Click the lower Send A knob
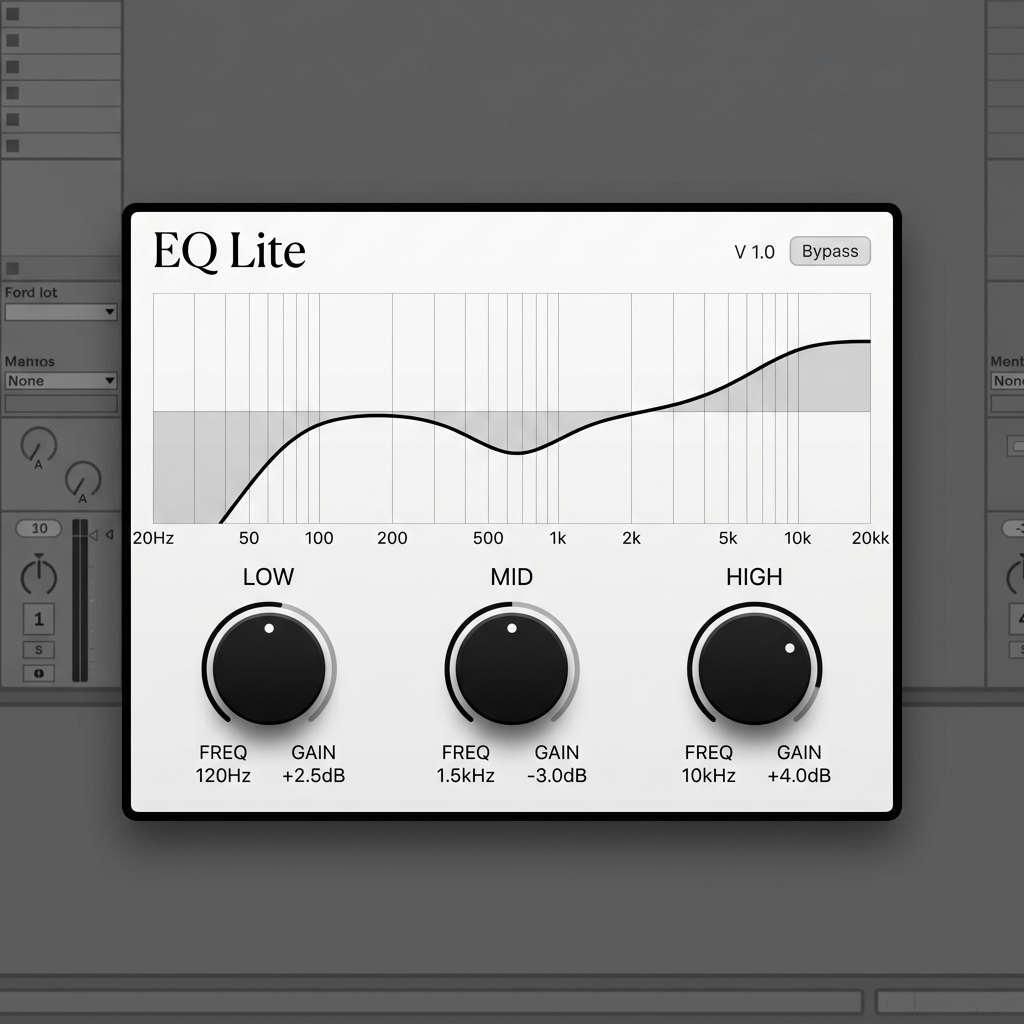The width and height of the screenshot is (1024, 1024). coord(83,479)
